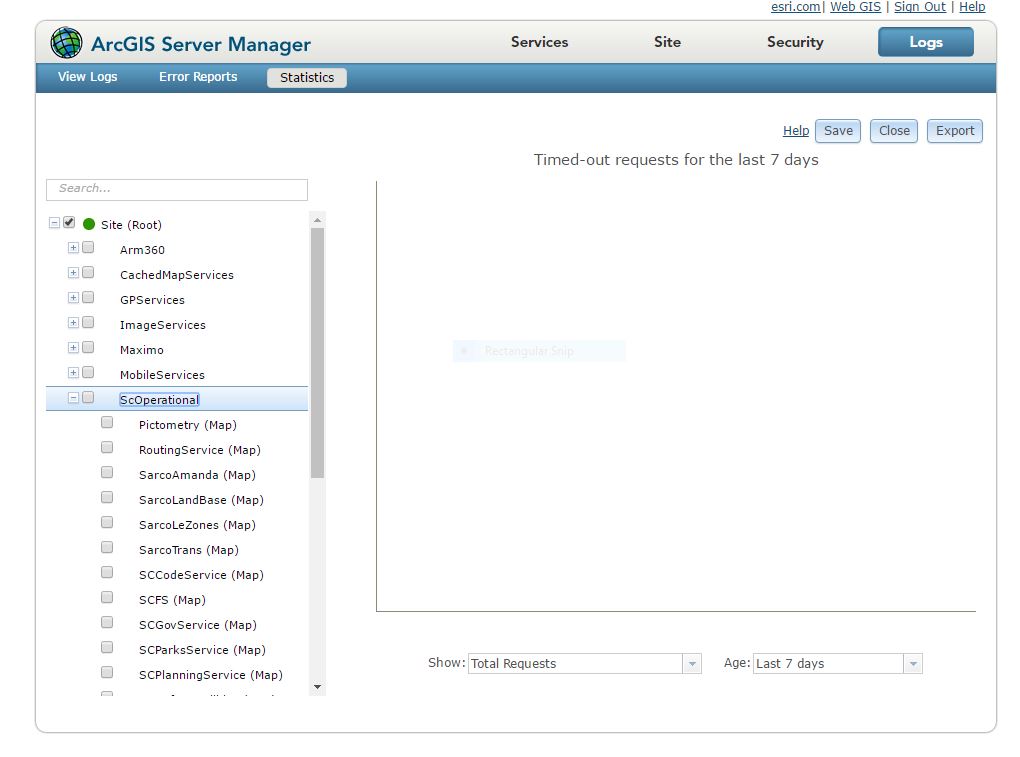Collapse the ScOperational folder
The height and width of the screenshot is (757, 1020).
(74, 398)
